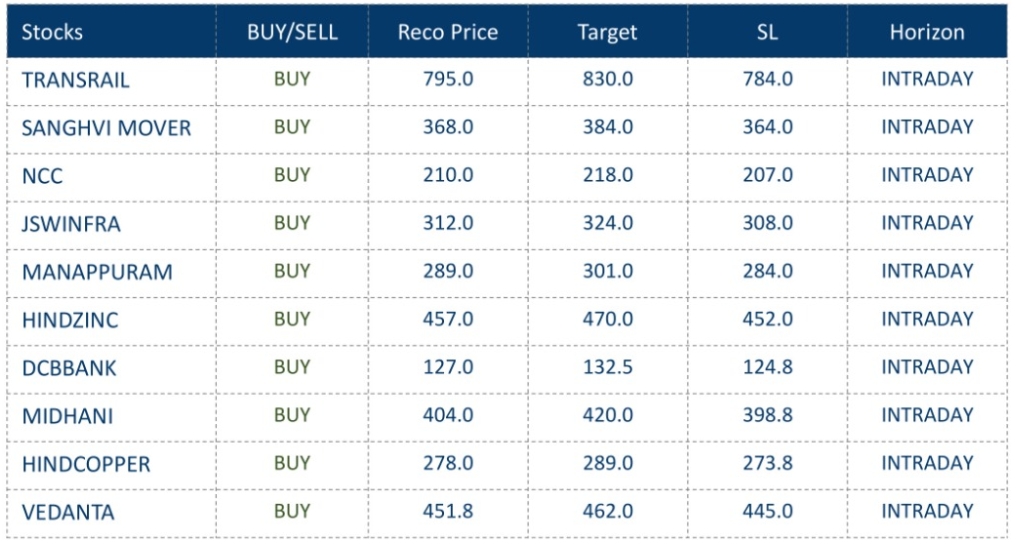Click TRANSRAIL's target price 830.0
1017x545 pixels.
pyautogui.click(x=608, y=79)
